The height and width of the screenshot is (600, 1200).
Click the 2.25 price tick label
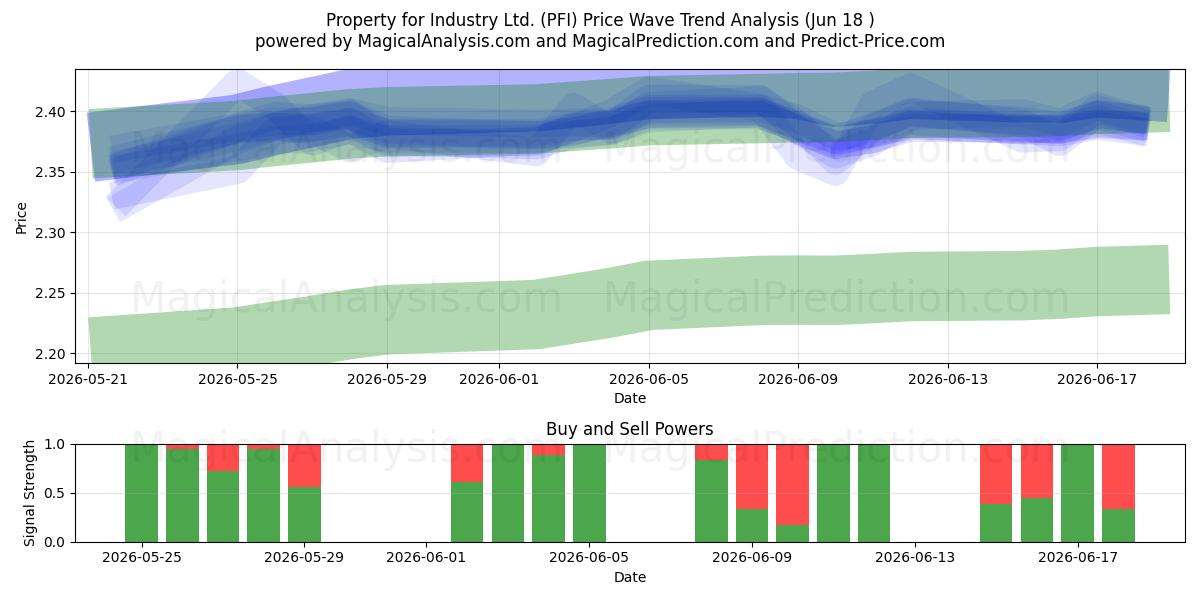(53, 294)
